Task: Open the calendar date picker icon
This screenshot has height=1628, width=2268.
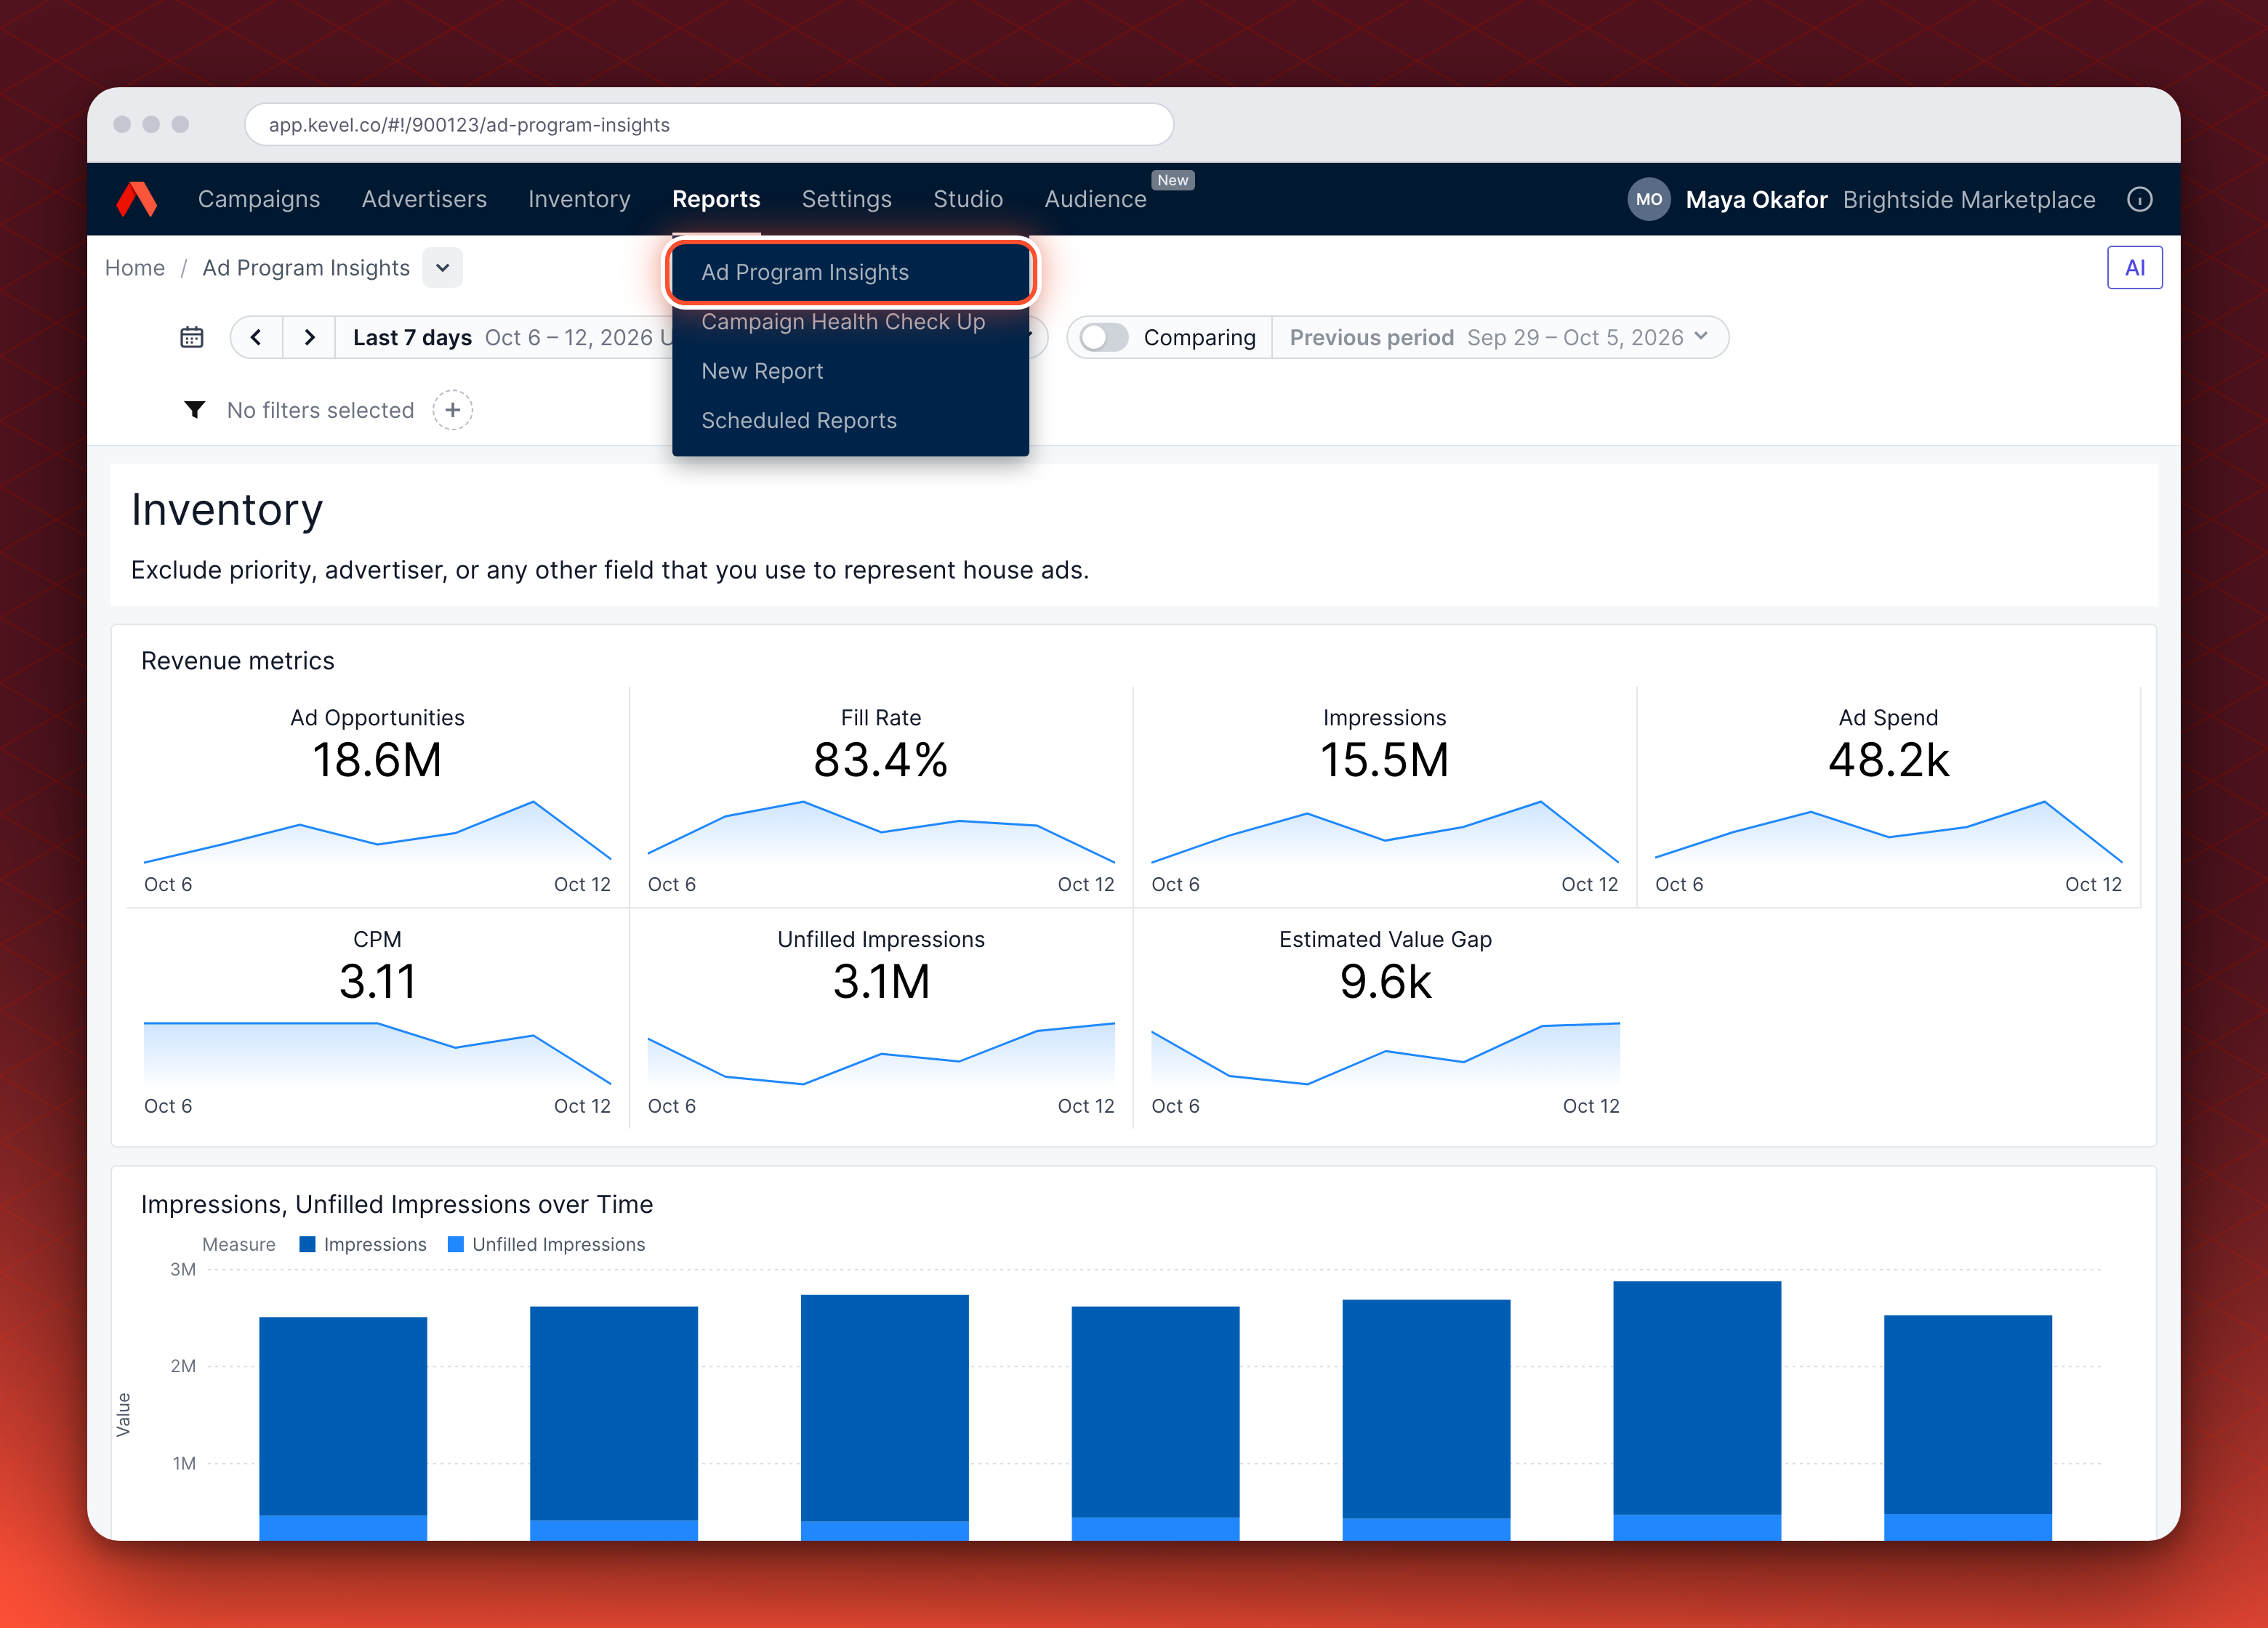Action: 191,337
